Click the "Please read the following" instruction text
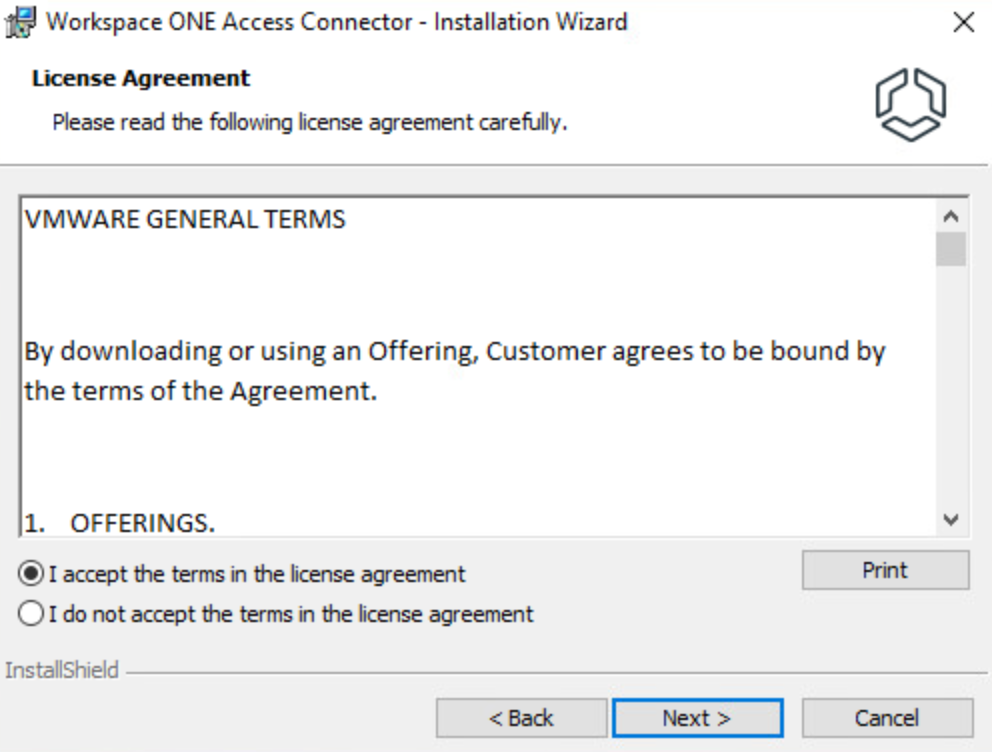The width and height of the screenshot is (992, 752). click(x=309, y=124)
